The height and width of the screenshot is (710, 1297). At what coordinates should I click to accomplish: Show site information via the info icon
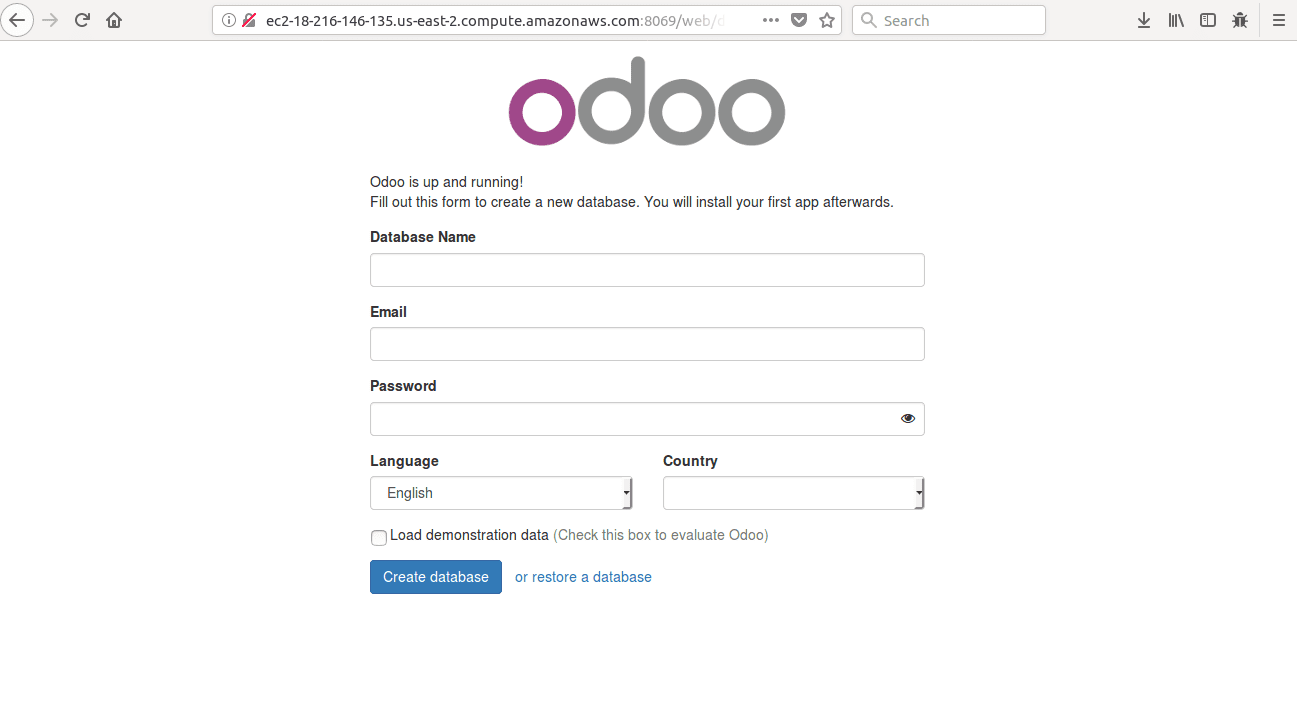pos(228,20)
